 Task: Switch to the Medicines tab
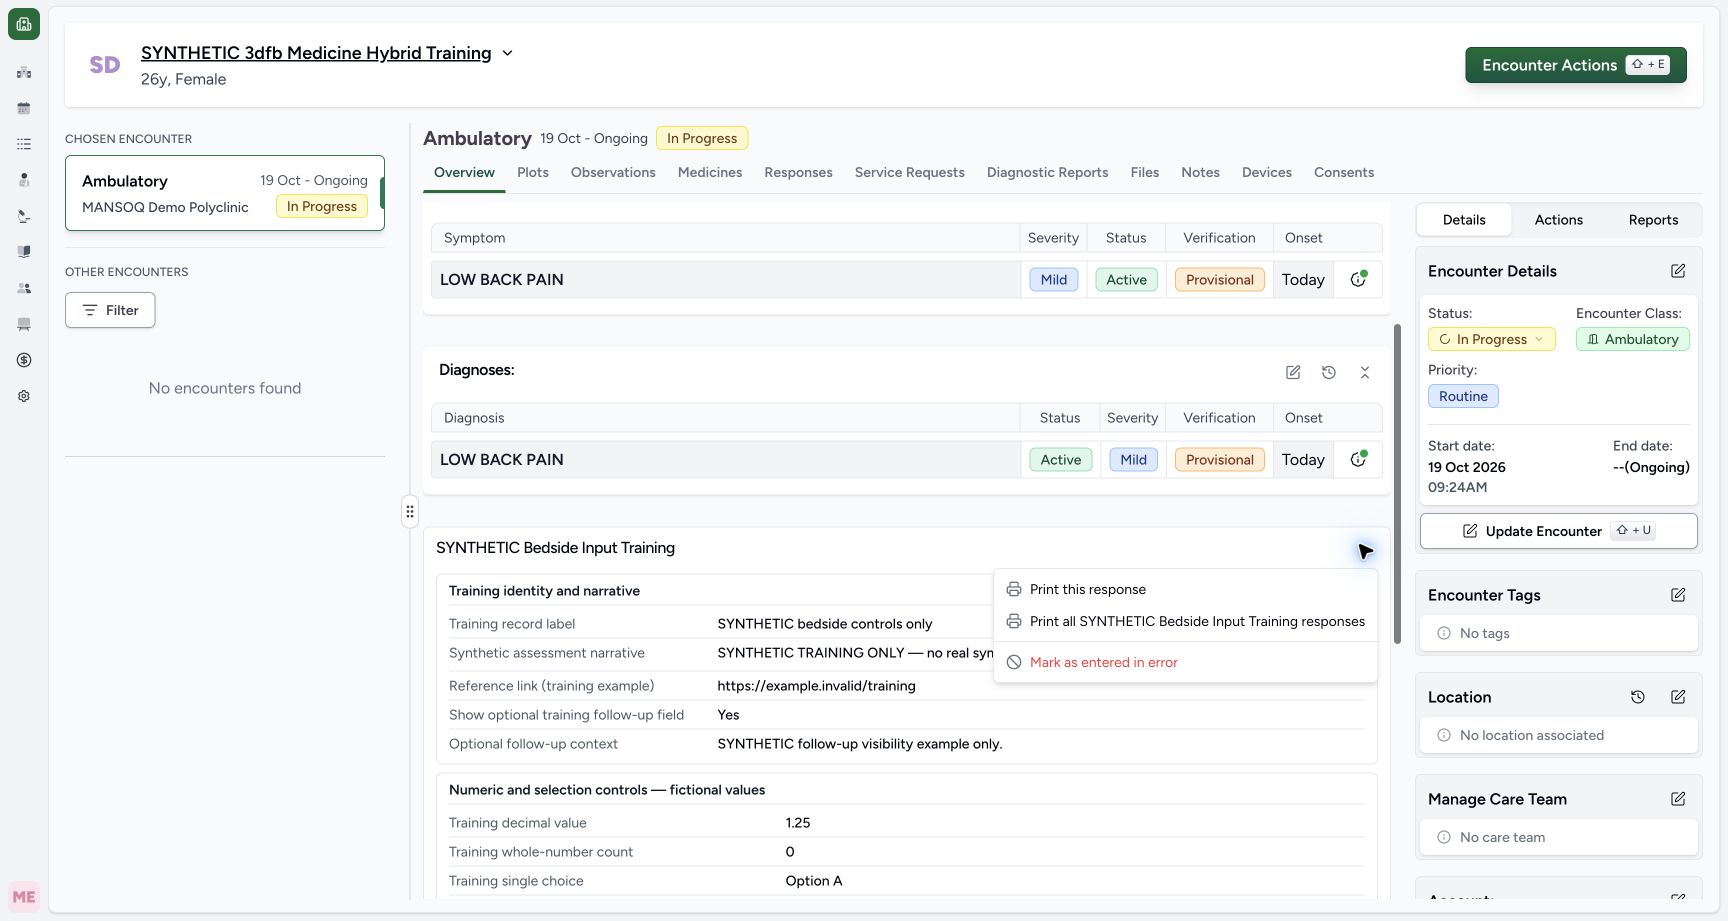[x=710, y=172]
